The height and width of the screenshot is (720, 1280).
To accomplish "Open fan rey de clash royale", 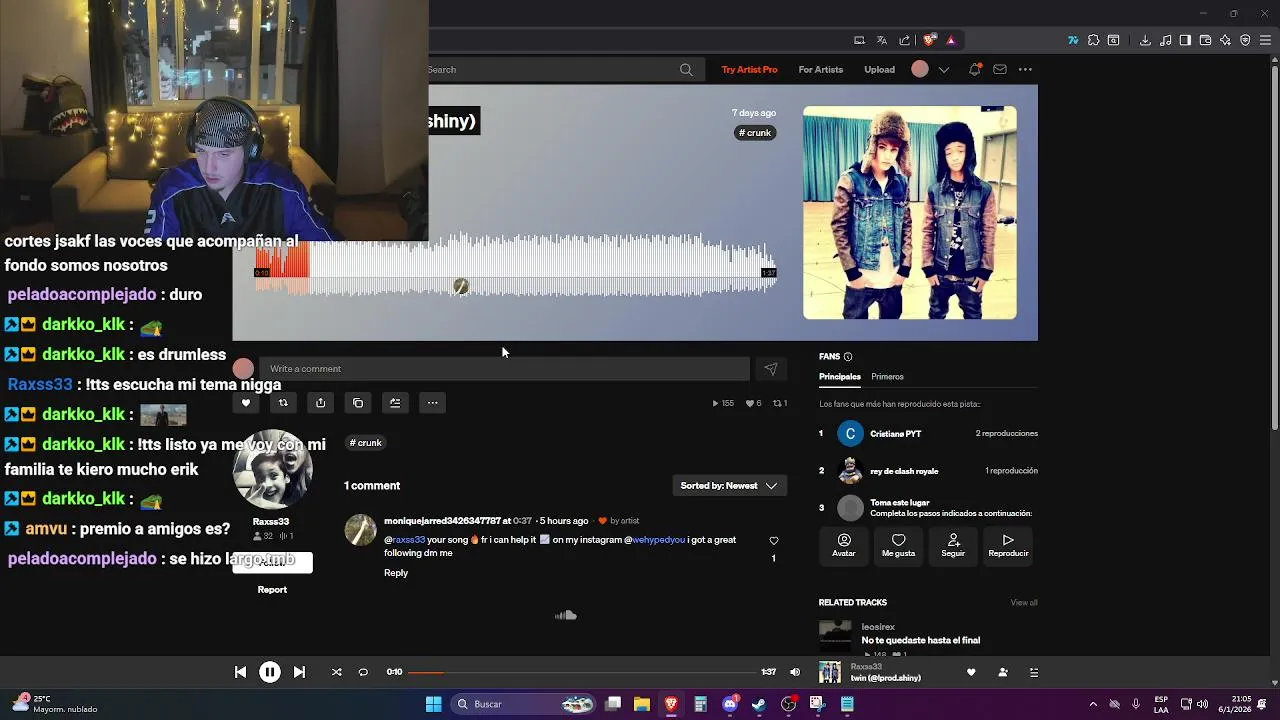I will (x=904, y=471).
